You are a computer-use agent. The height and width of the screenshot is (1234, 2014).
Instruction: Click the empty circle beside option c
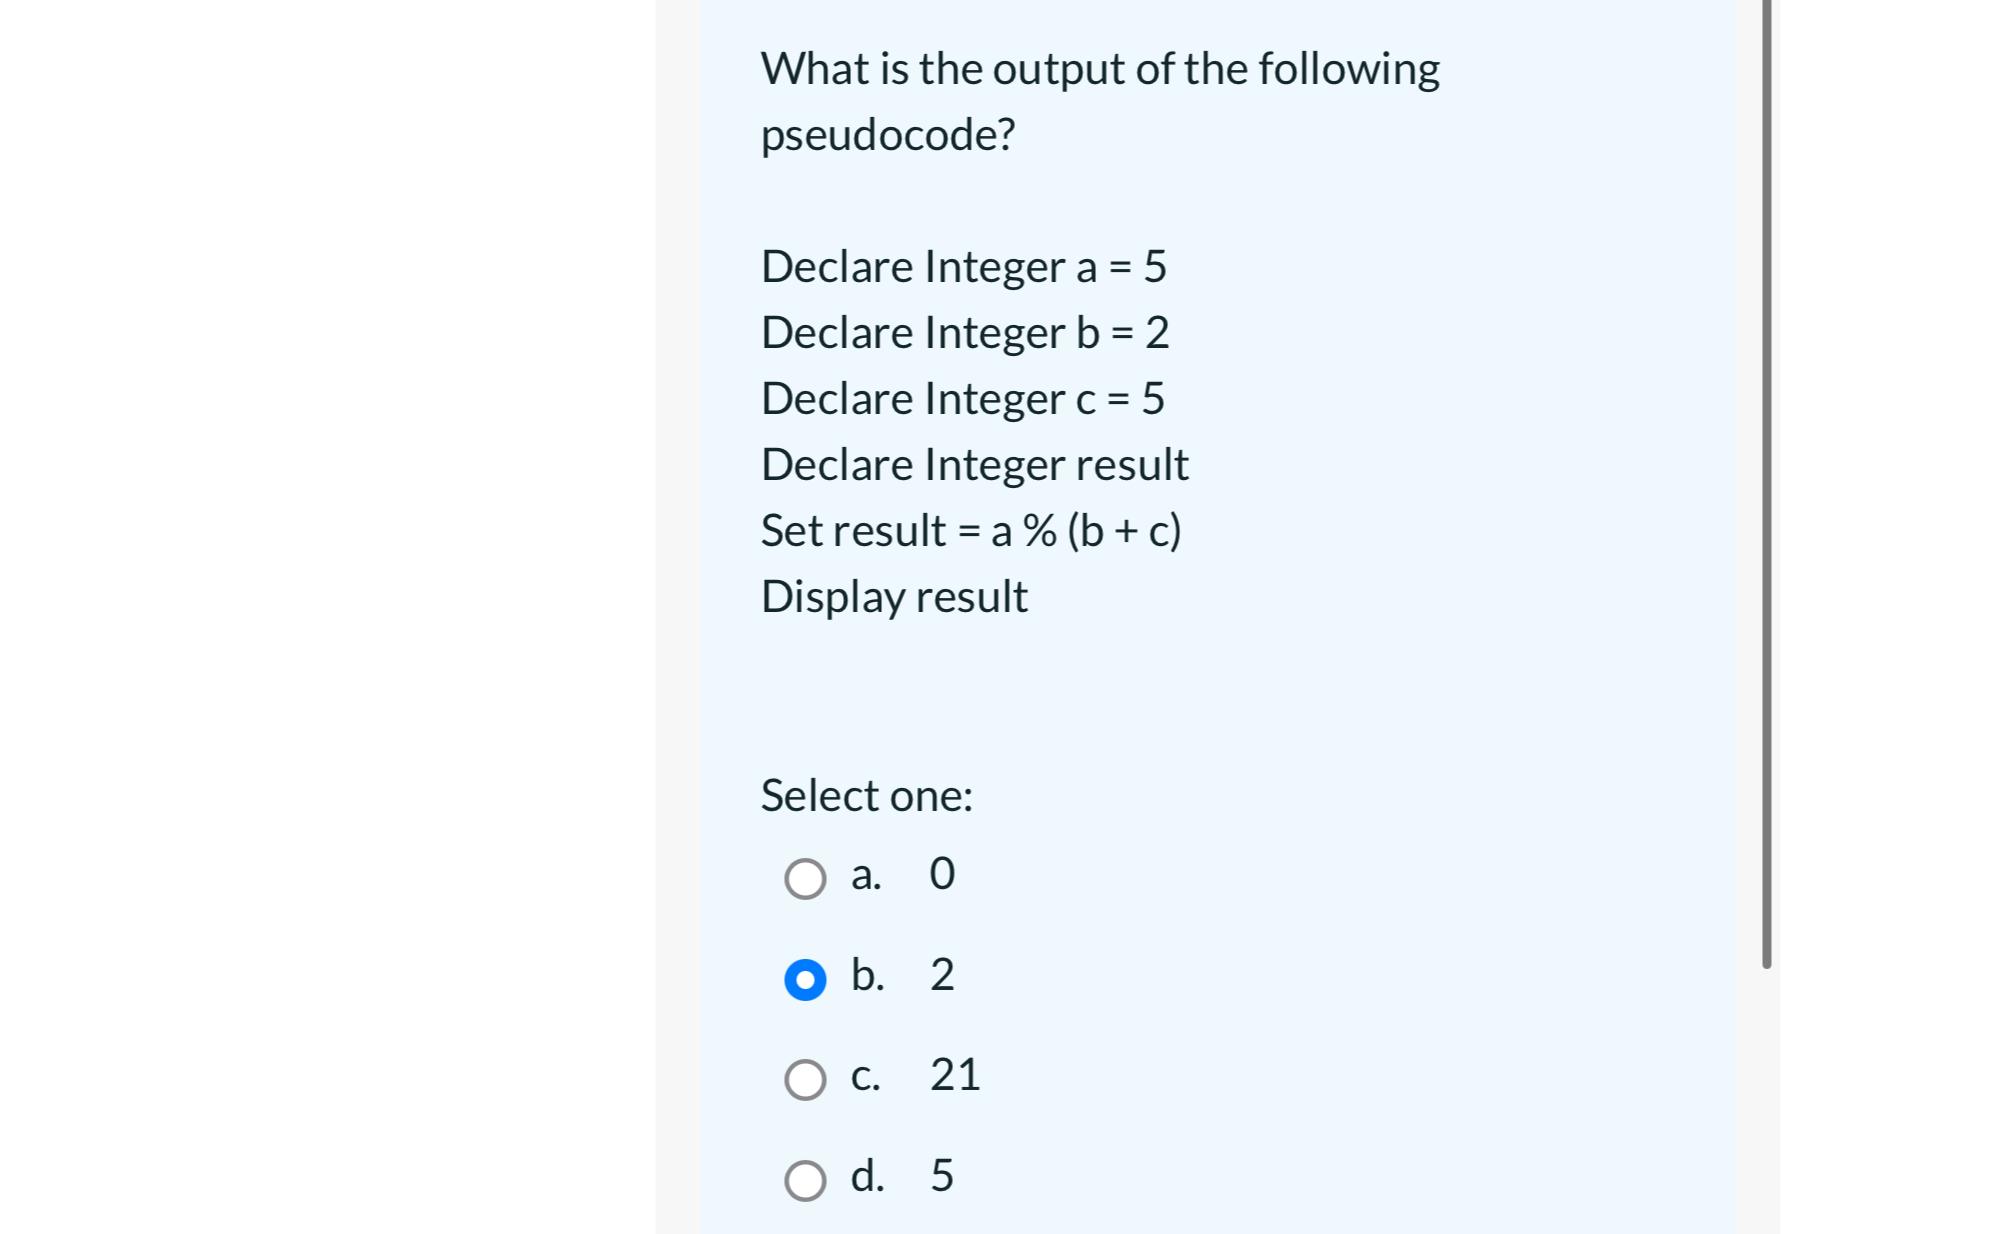(x=806, y=1079)
